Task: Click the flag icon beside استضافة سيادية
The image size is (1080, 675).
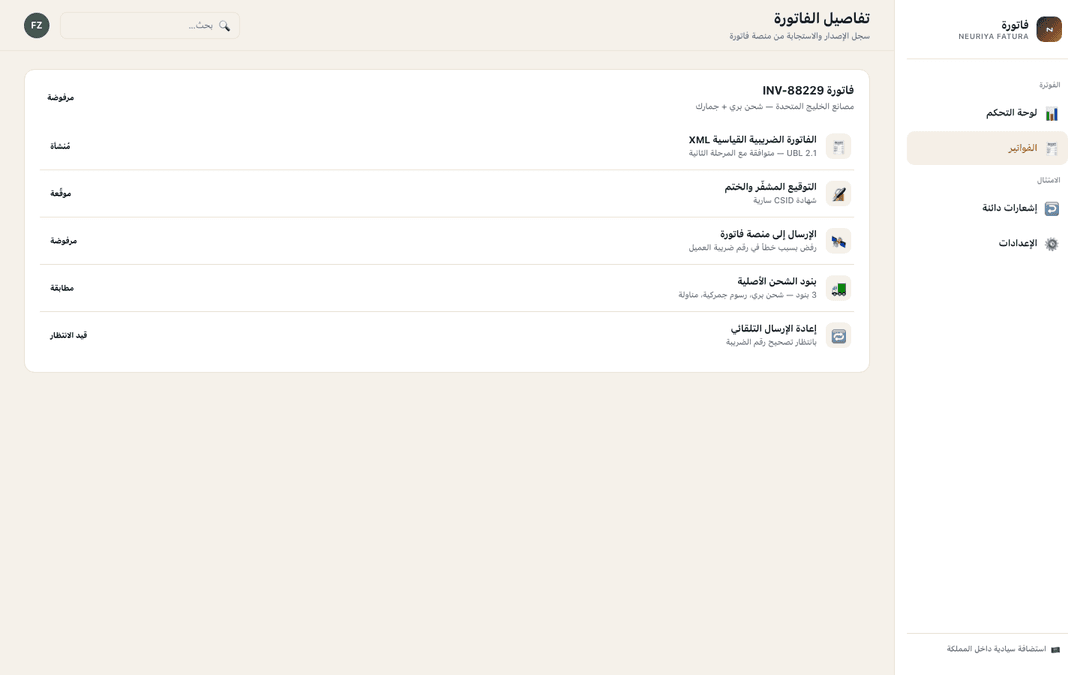Action: click(x=1055, y=650)
